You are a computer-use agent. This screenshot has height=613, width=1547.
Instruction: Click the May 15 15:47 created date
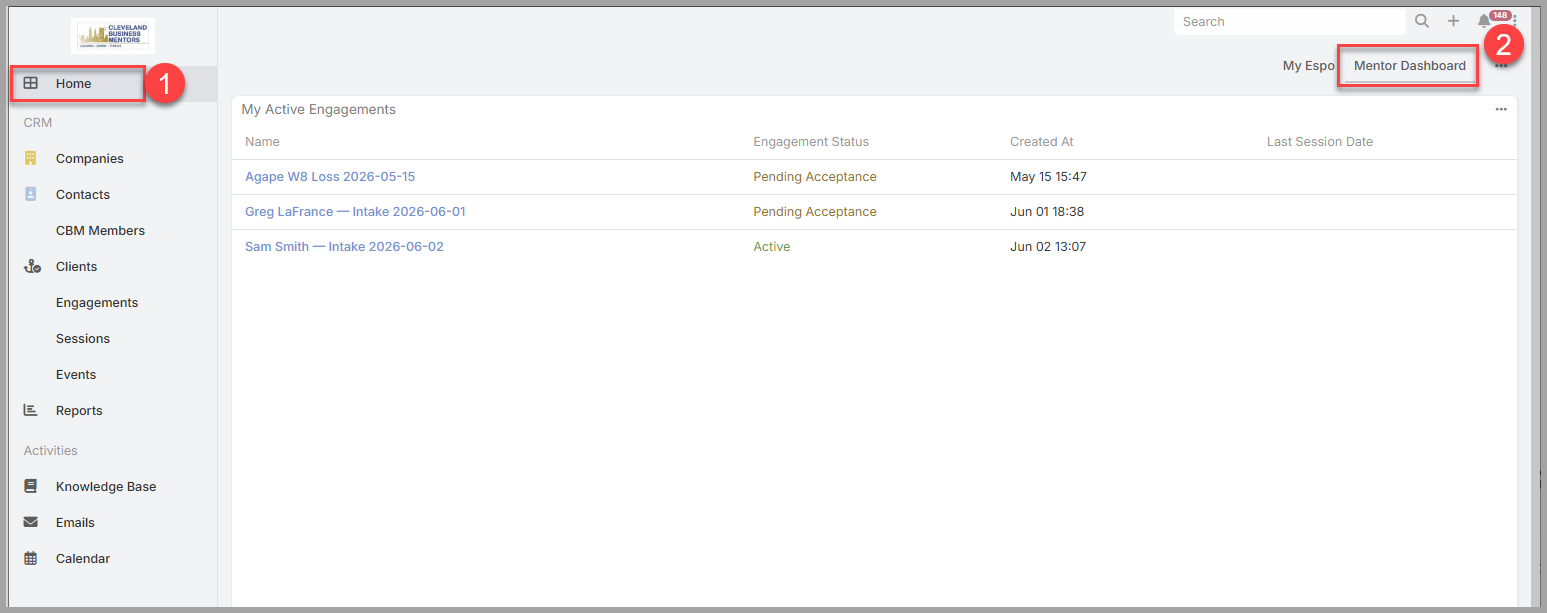[x=1048, y=177]
